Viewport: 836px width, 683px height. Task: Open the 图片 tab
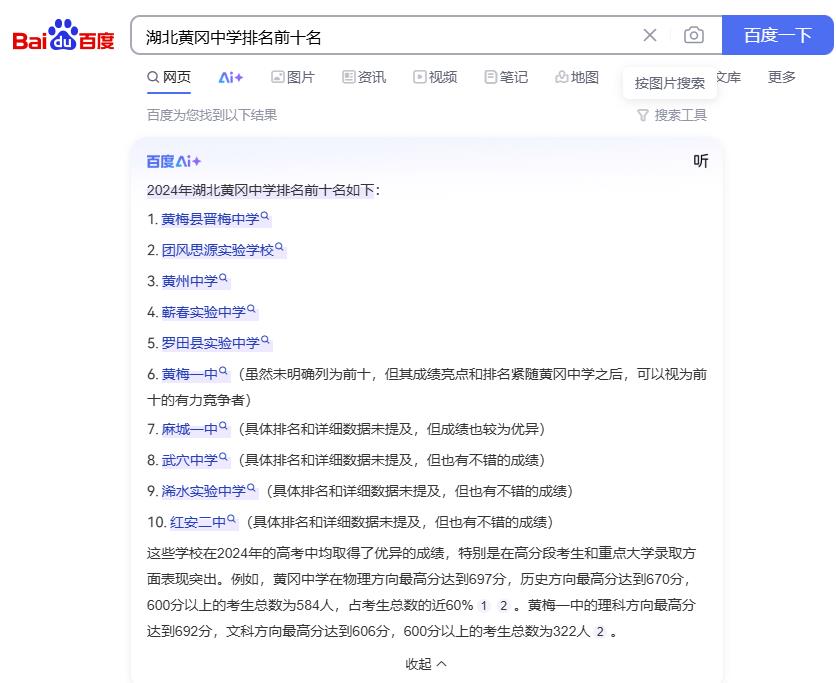coord(293,77)
